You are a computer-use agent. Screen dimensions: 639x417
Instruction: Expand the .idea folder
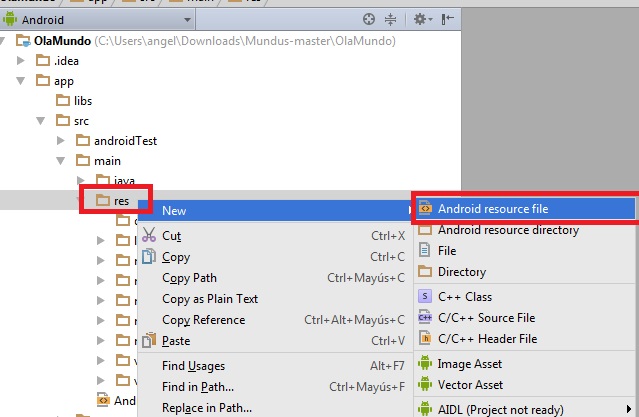point(20,61)
